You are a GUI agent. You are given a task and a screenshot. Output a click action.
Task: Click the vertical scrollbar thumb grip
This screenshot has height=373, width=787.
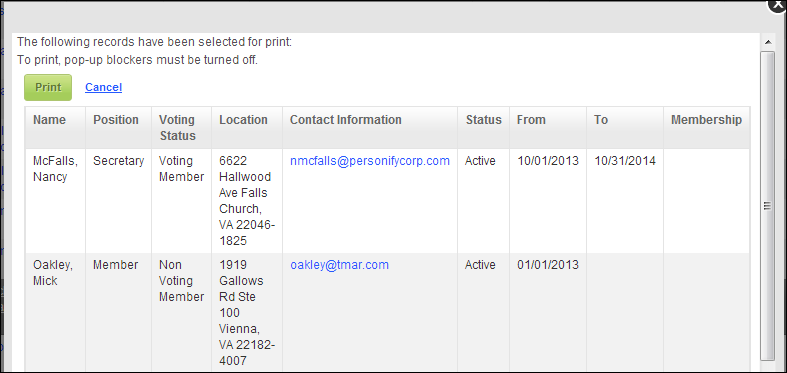coord(767,205)
